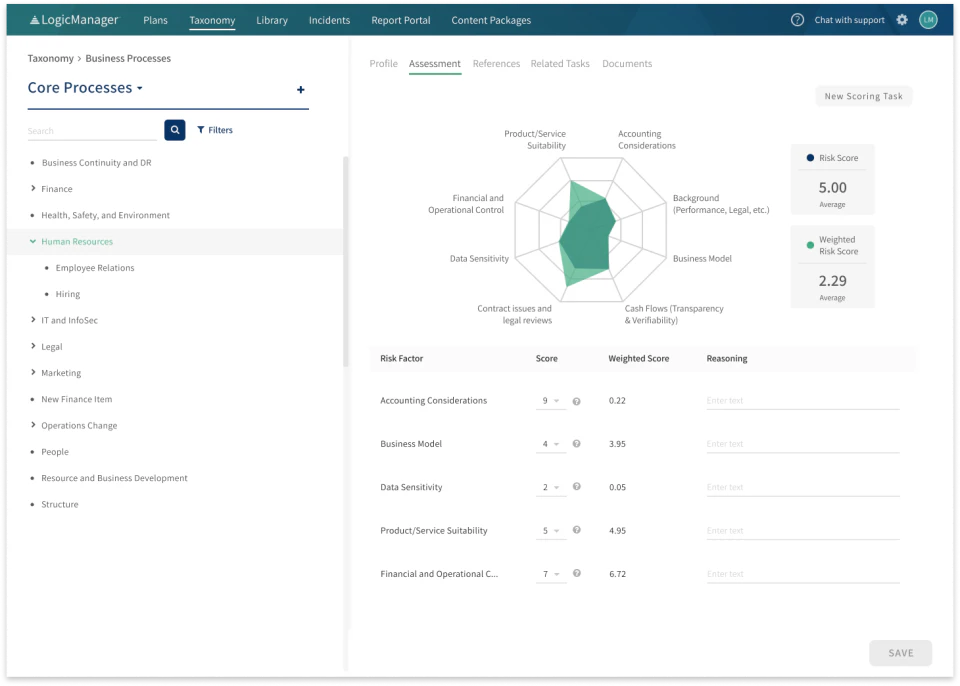
Task: Click the LM user avatar
Action: point(928,19)
